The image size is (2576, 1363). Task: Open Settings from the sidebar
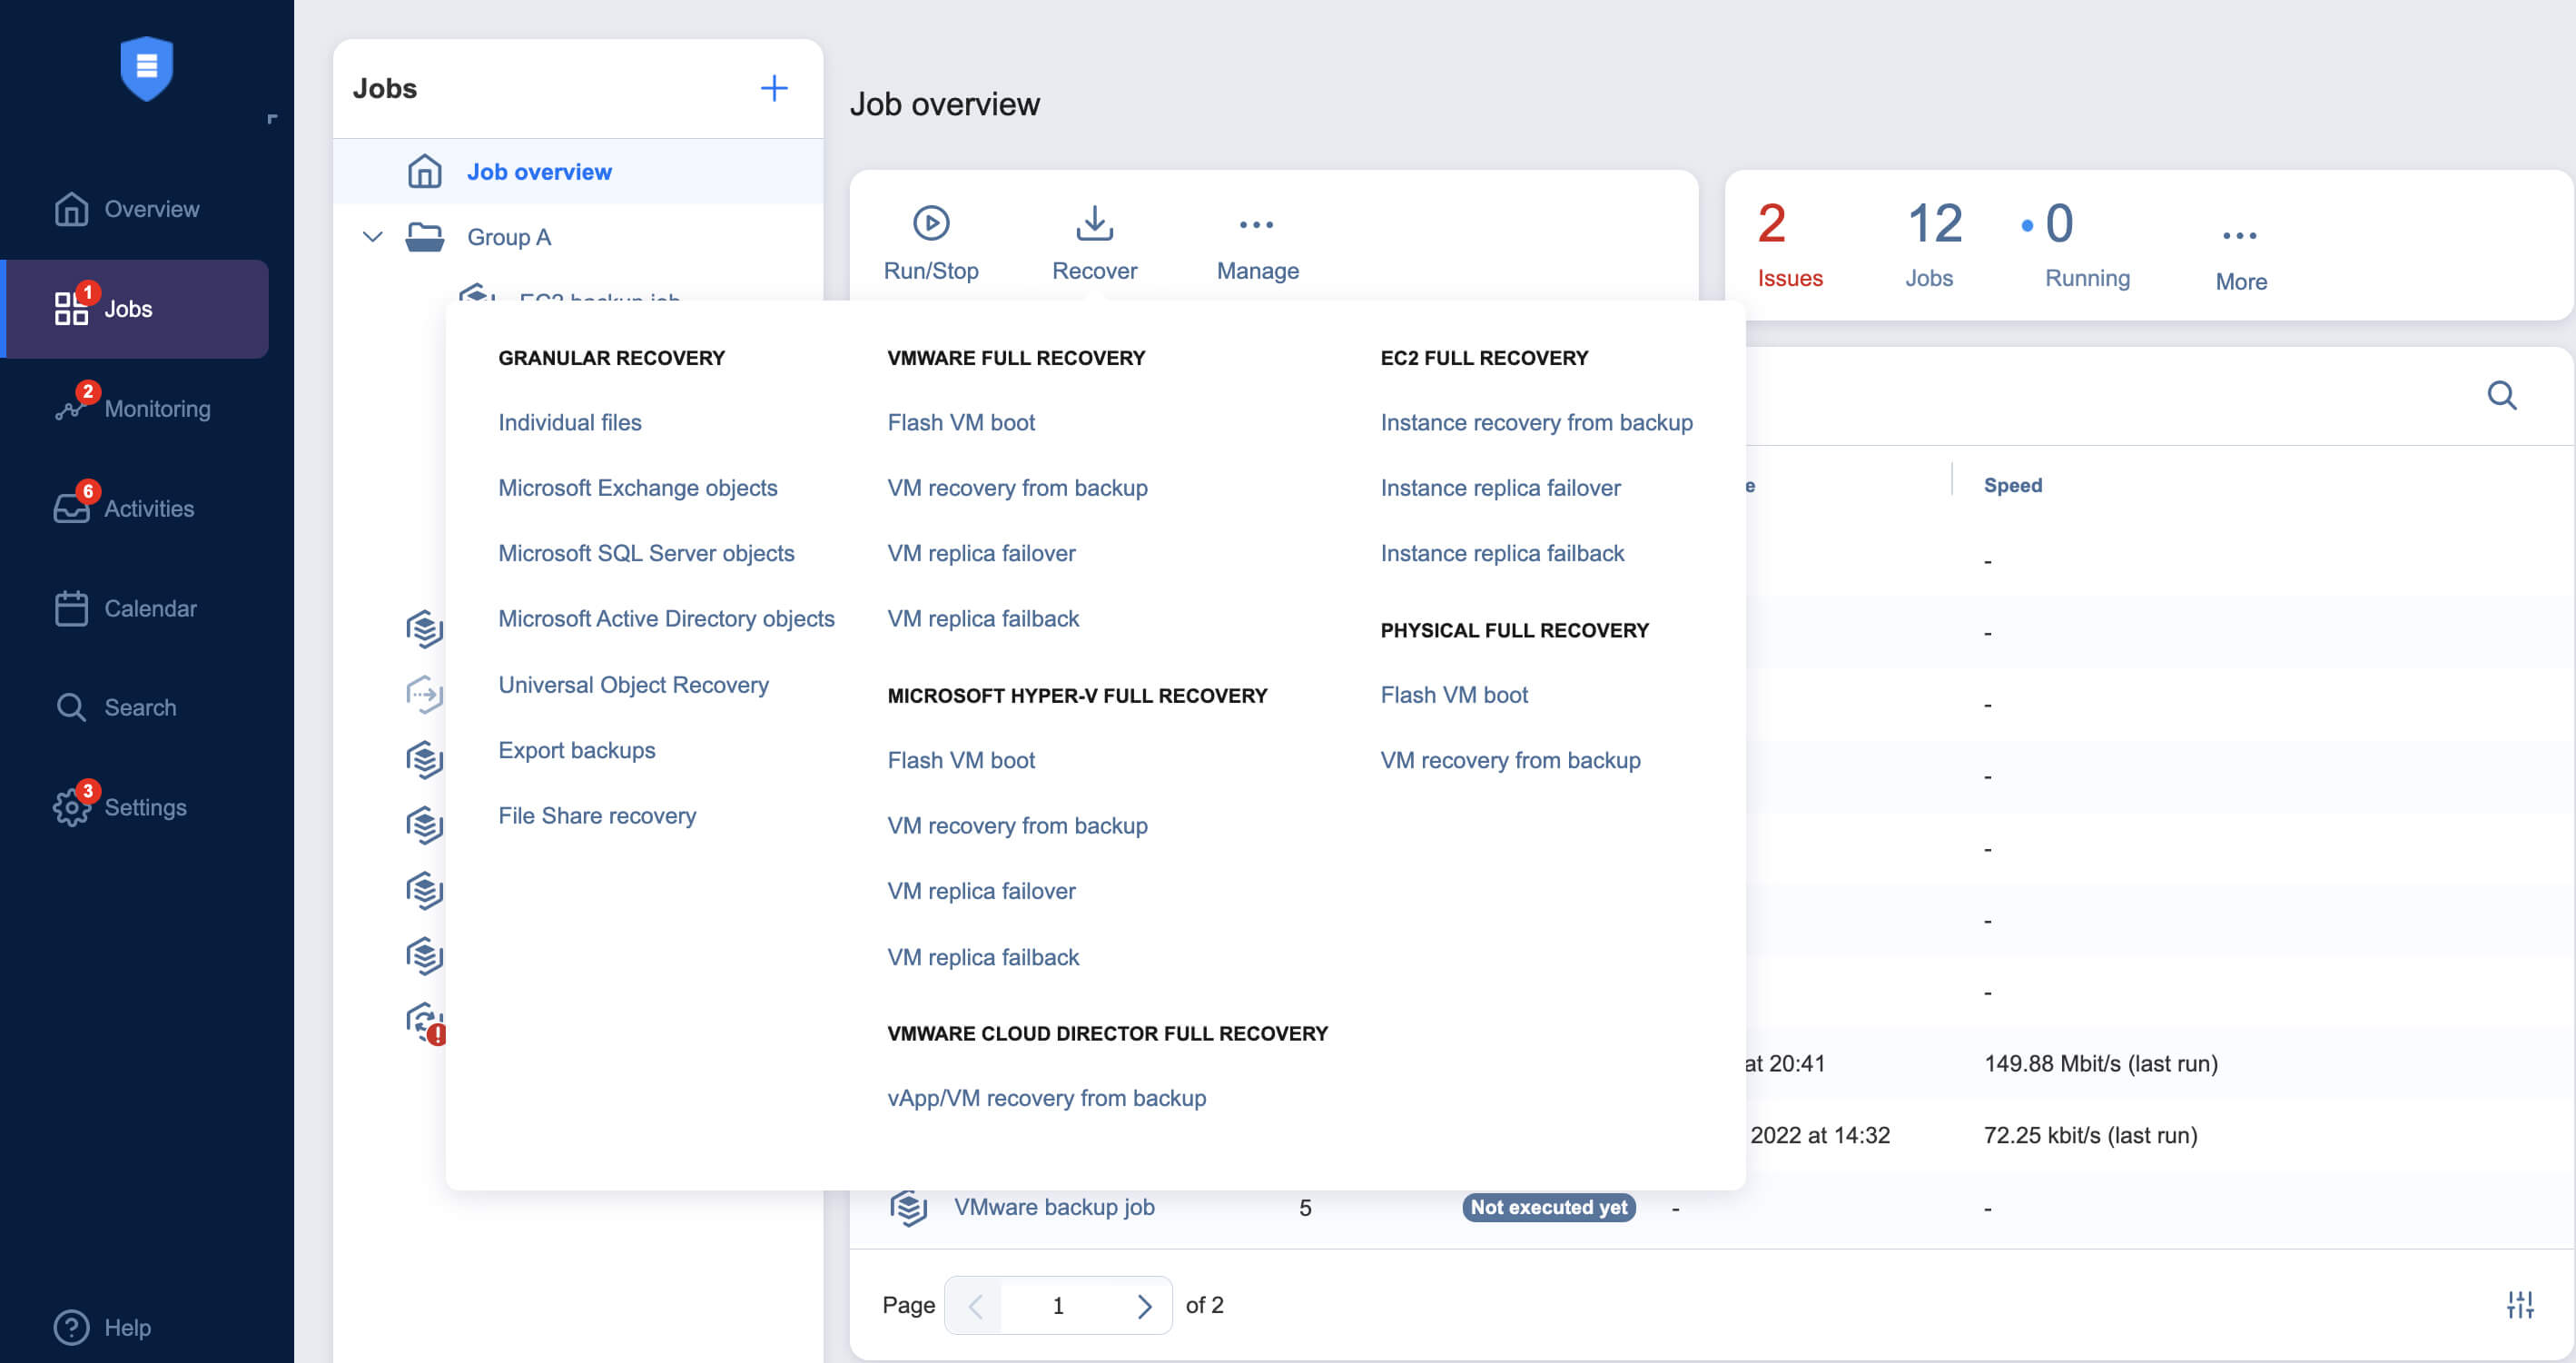point(145,807)
